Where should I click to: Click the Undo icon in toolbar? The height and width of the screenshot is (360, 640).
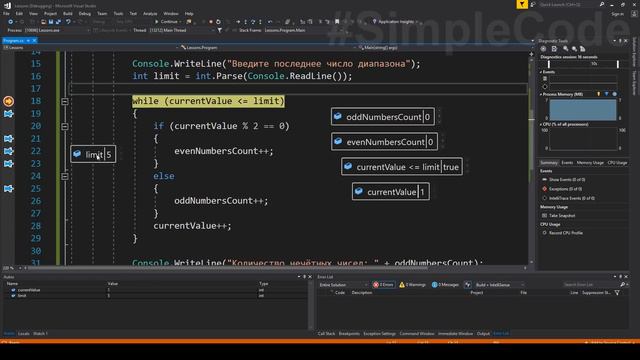(68, 22)
